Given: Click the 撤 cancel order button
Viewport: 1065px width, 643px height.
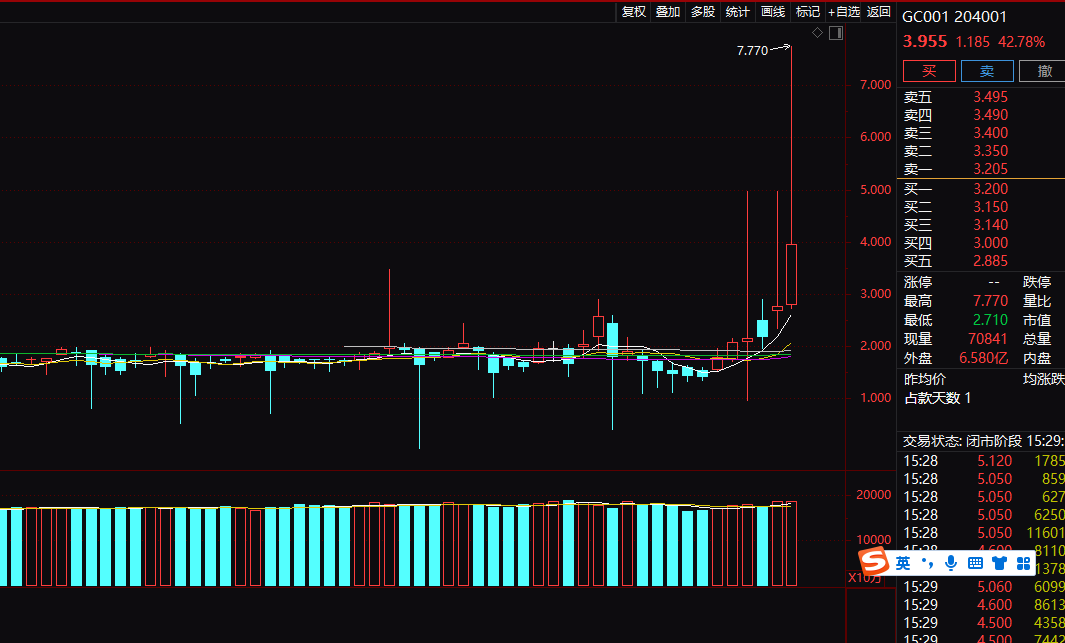Looking at the screenshot, I should 1045,71.
